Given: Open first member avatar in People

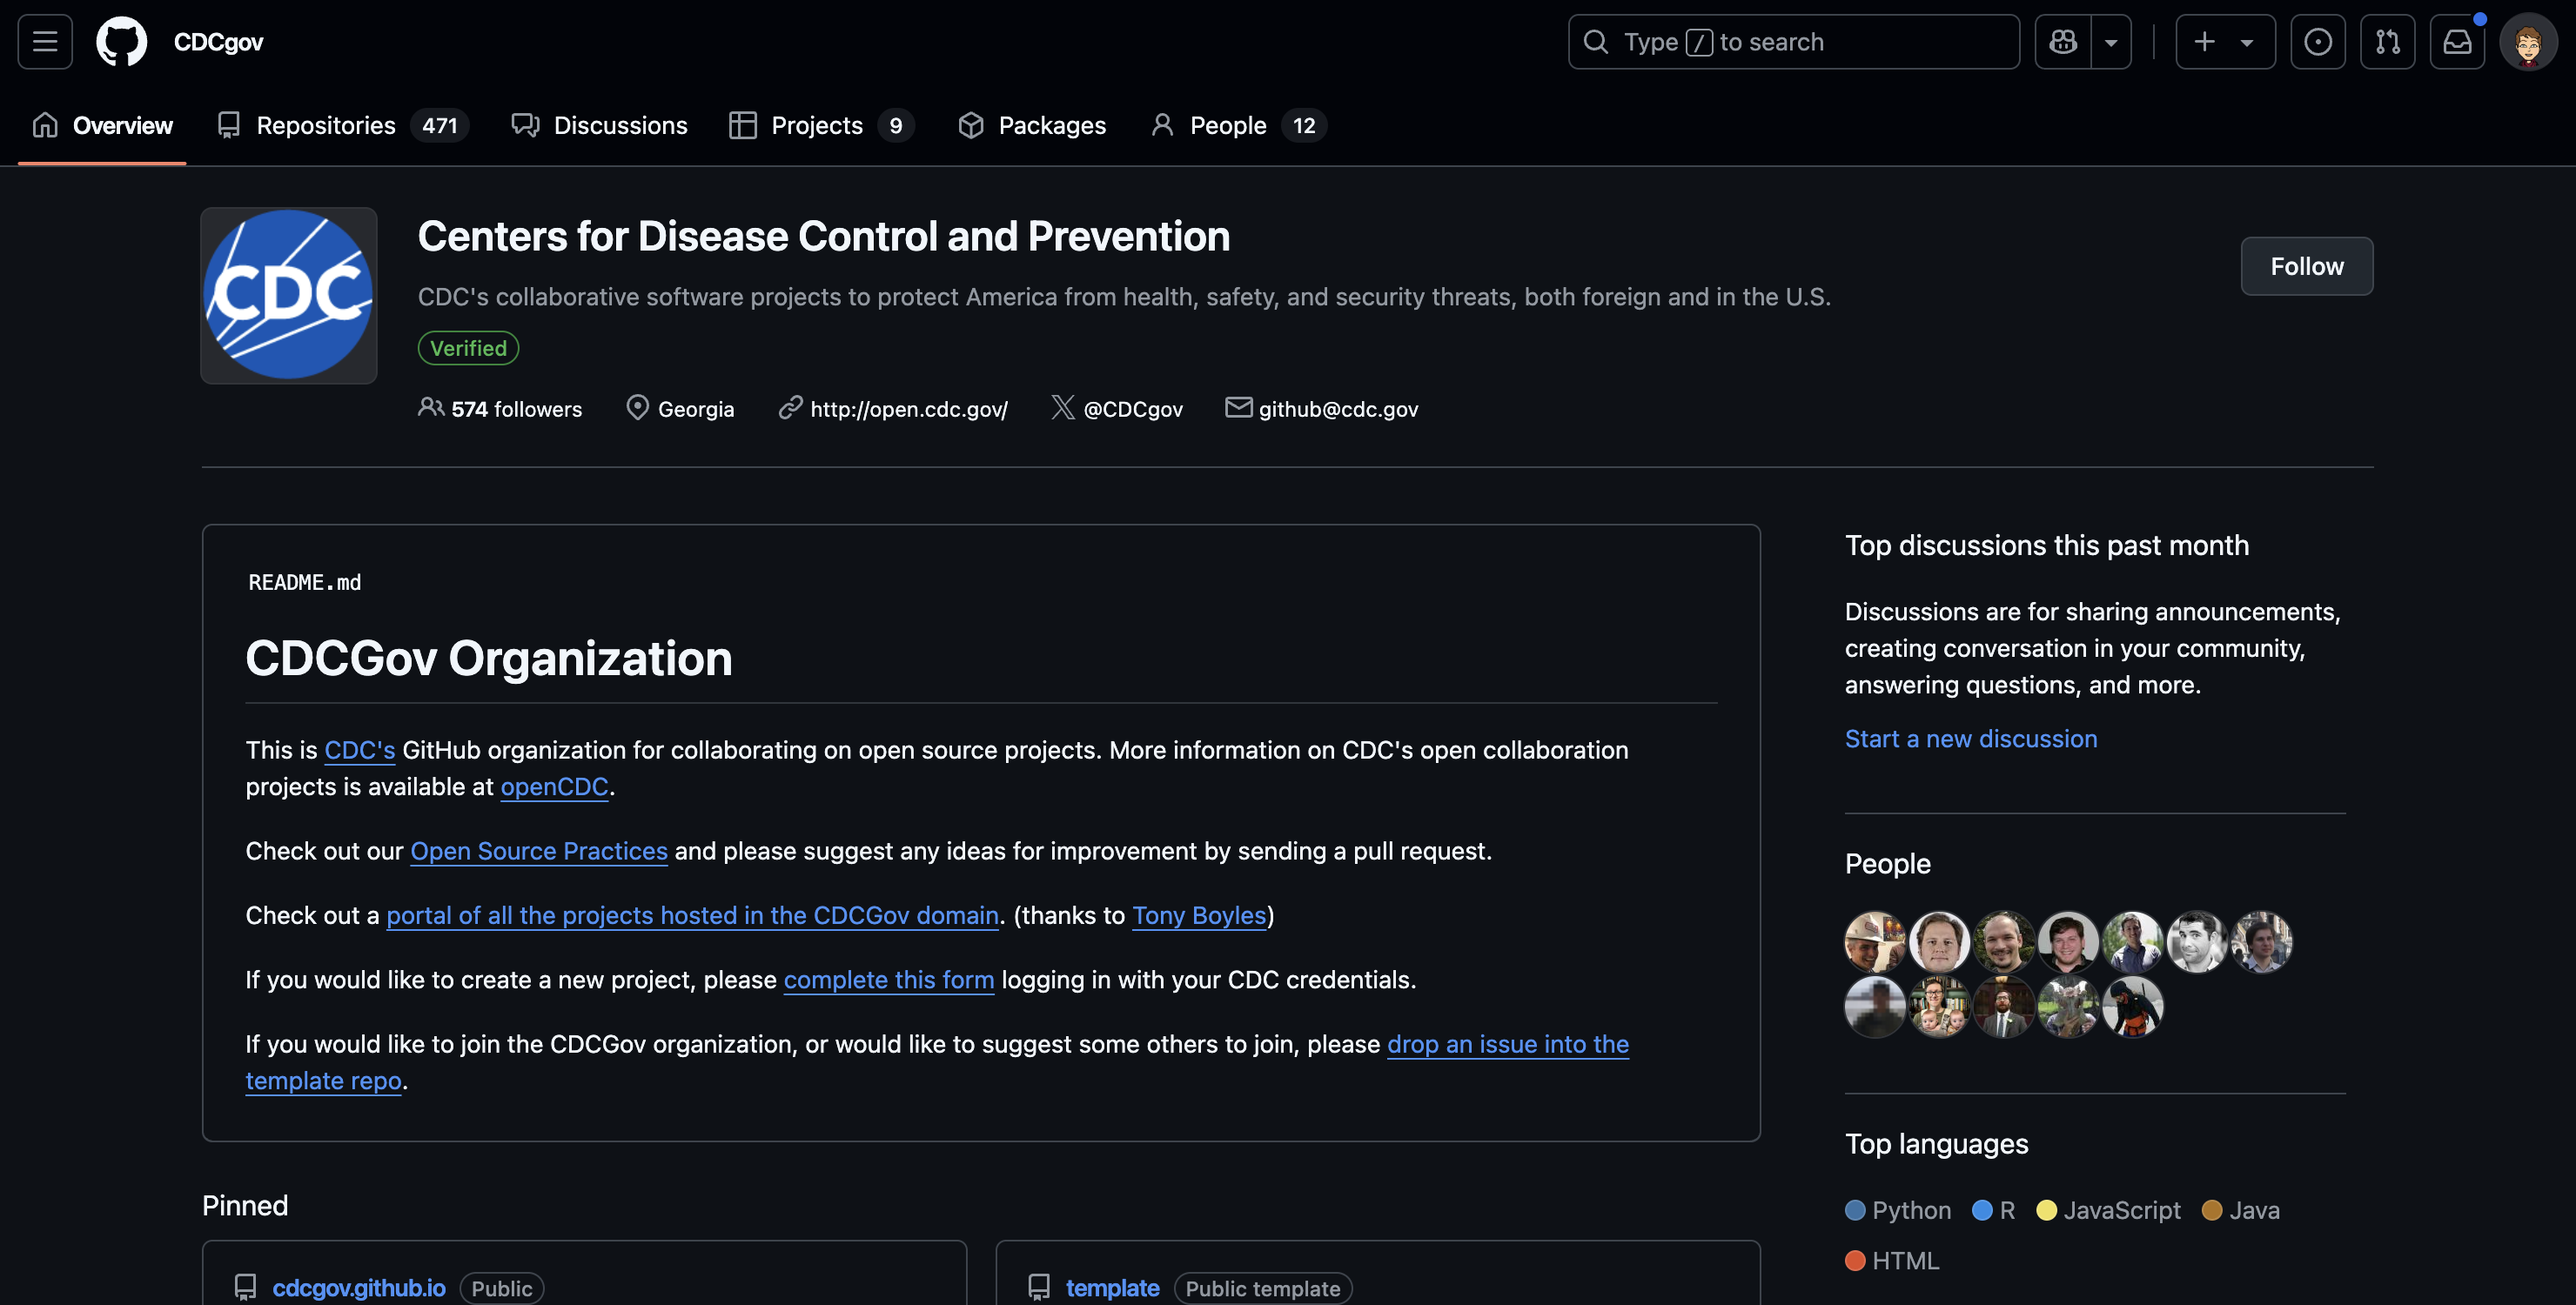Looking at the screenshot, I should (x=1874, y=941).
